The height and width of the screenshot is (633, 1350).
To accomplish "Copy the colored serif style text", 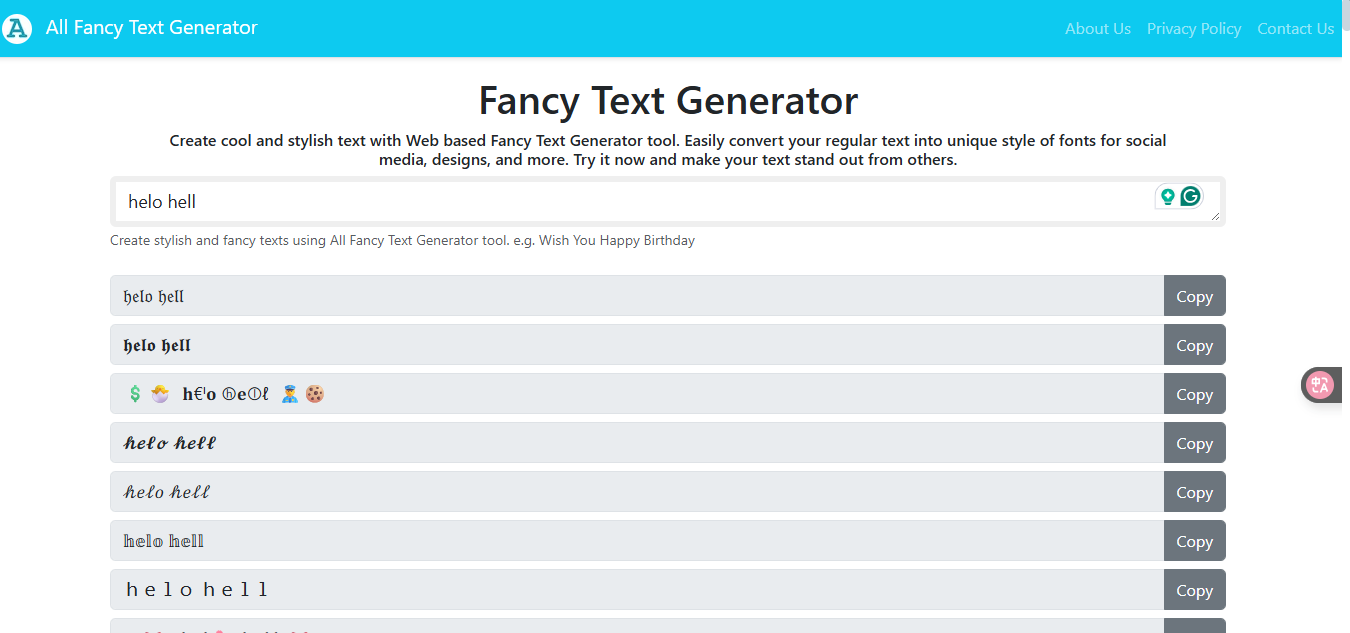I will click(x=1194, y=540).
